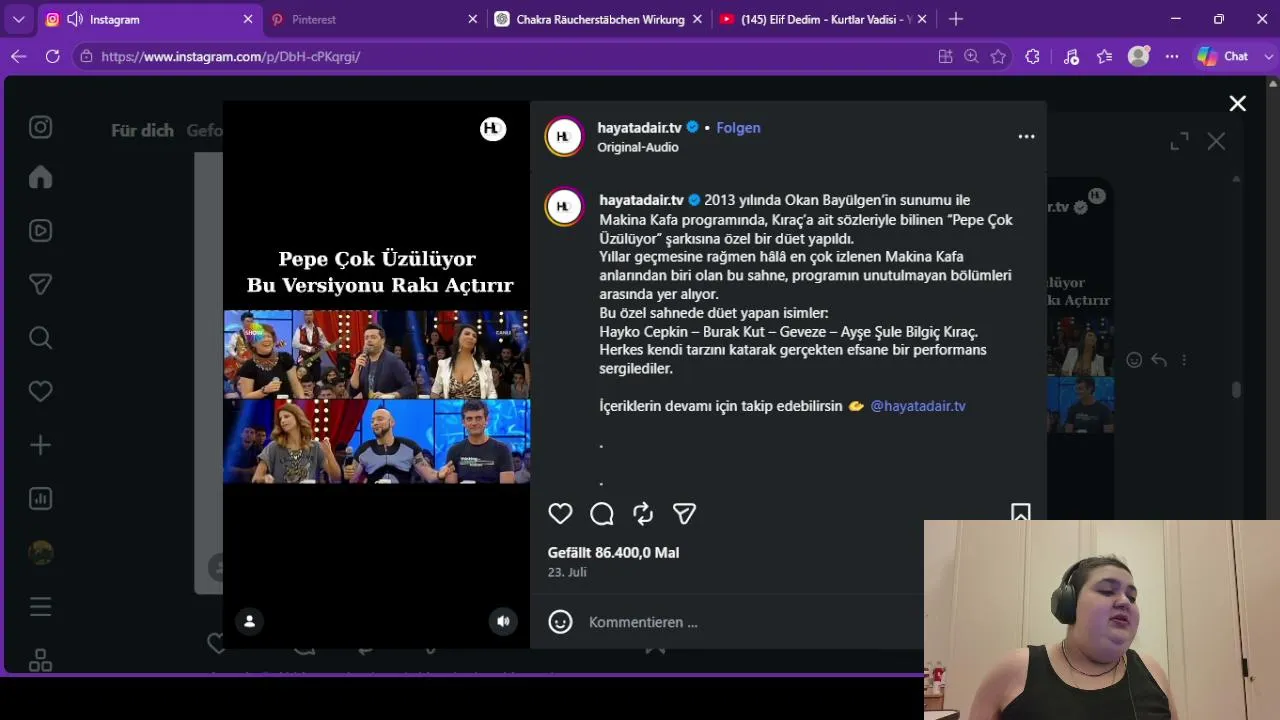Open the tab actions dropdown menu
Viewport: 1280px width, 720px height.
point(18,19)
